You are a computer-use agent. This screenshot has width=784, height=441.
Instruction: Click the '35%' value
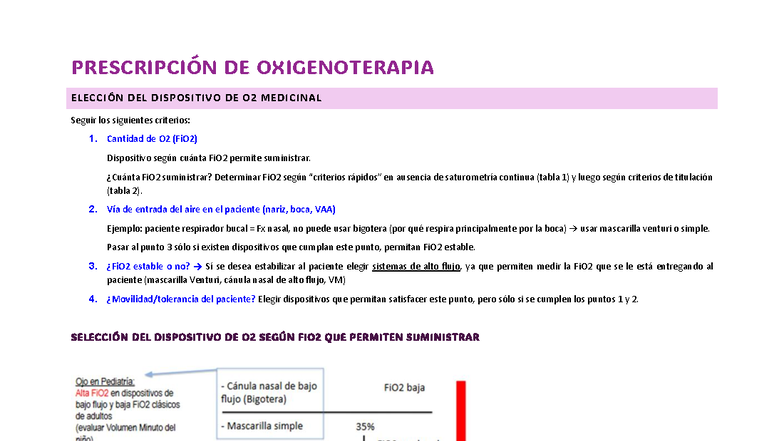[x=365, y=426]
